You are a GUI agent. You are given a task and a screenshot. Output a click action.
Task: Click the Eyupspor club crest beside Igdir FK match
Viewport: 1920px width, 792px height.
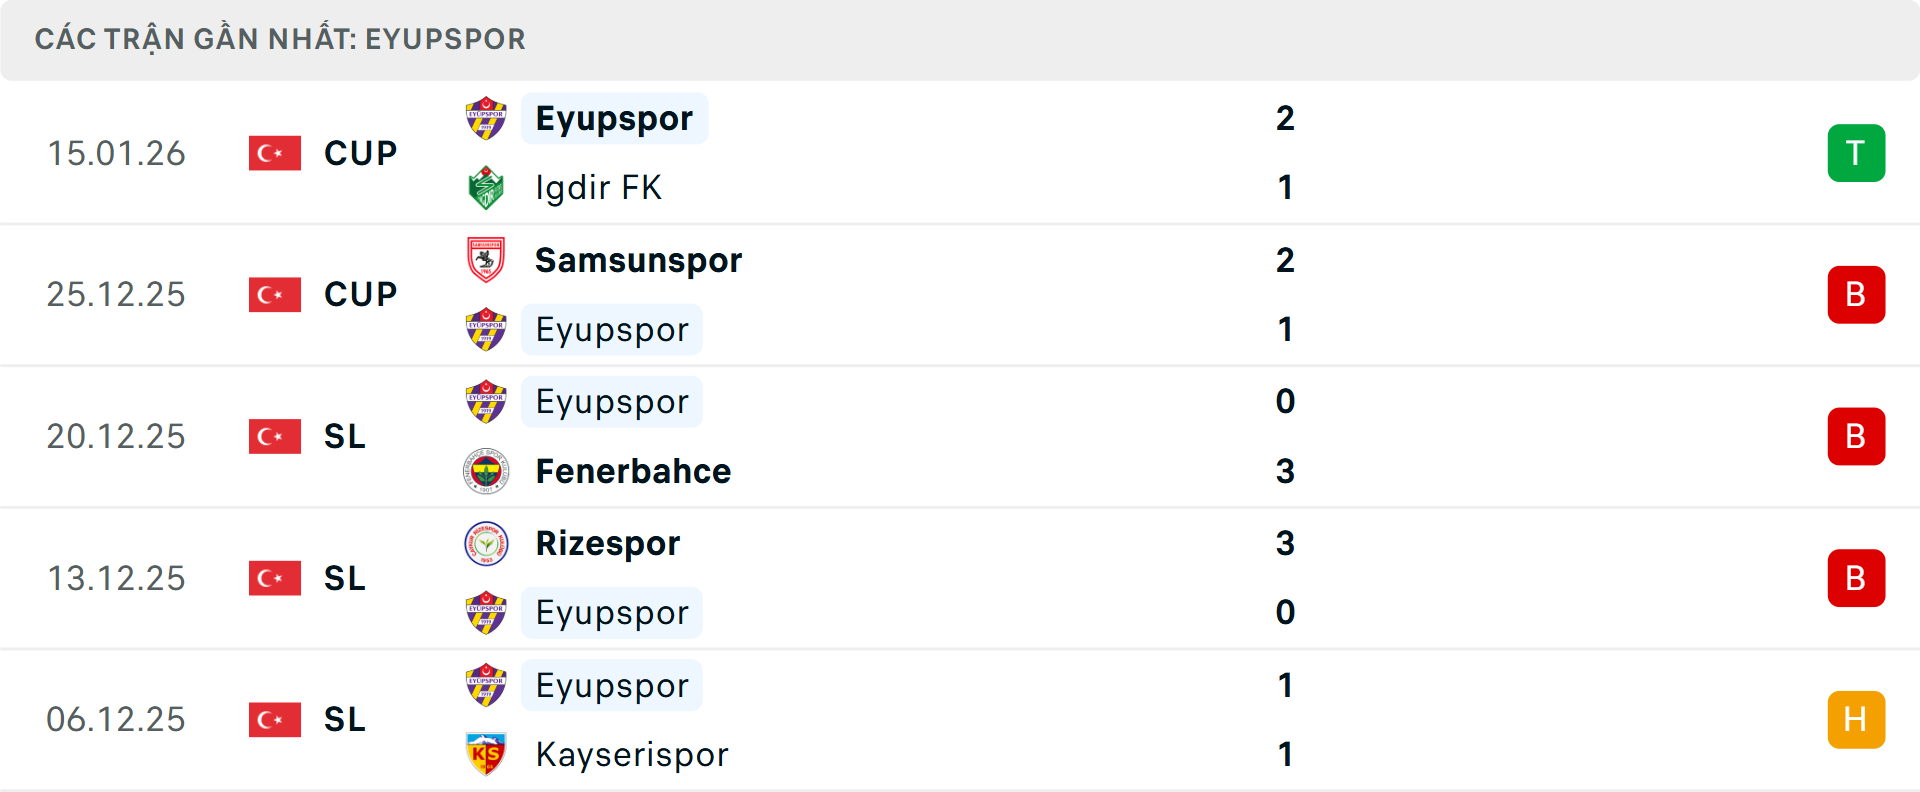click(x=486, y=118)
